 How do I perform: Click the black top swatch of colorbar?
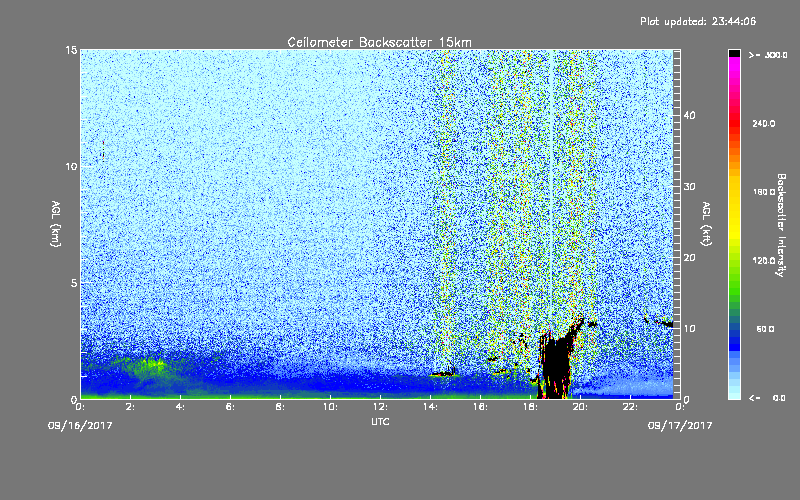(734, 53)
